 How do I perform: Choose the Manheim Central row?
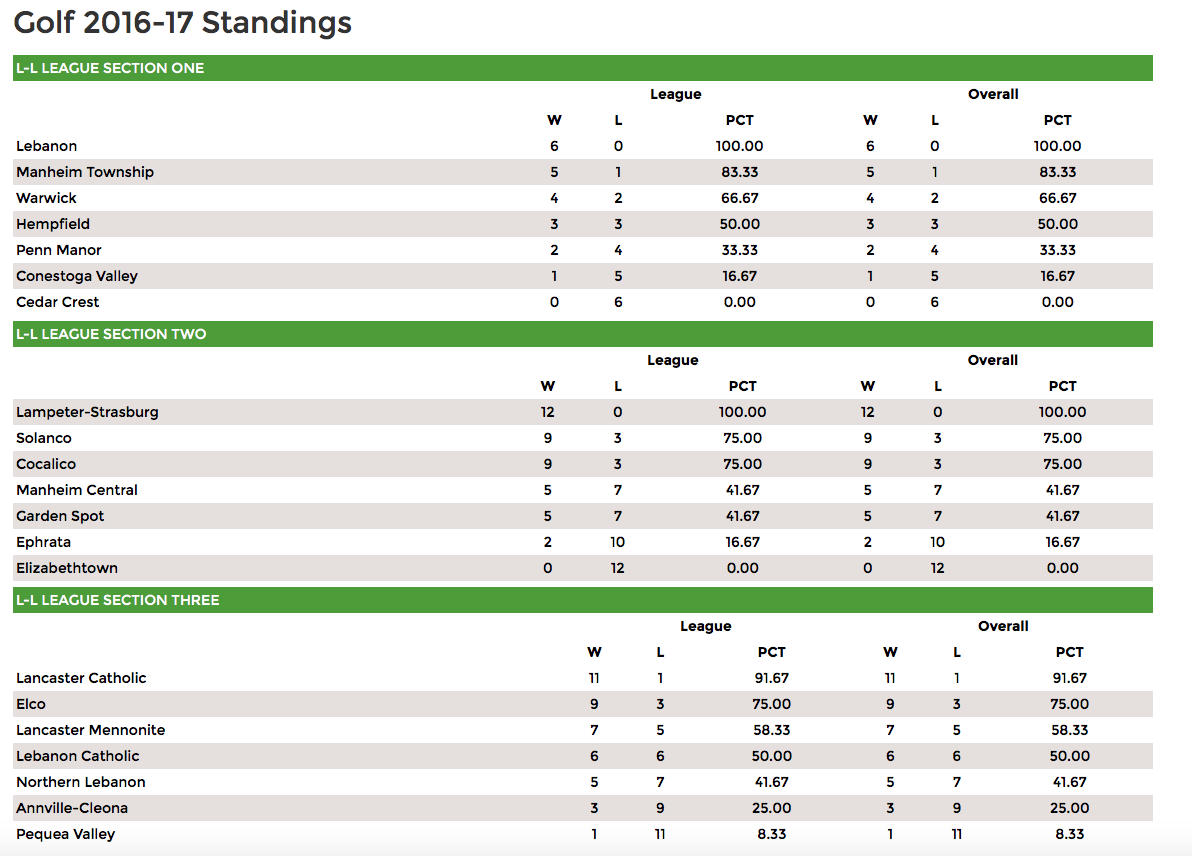tap(582, 490)
